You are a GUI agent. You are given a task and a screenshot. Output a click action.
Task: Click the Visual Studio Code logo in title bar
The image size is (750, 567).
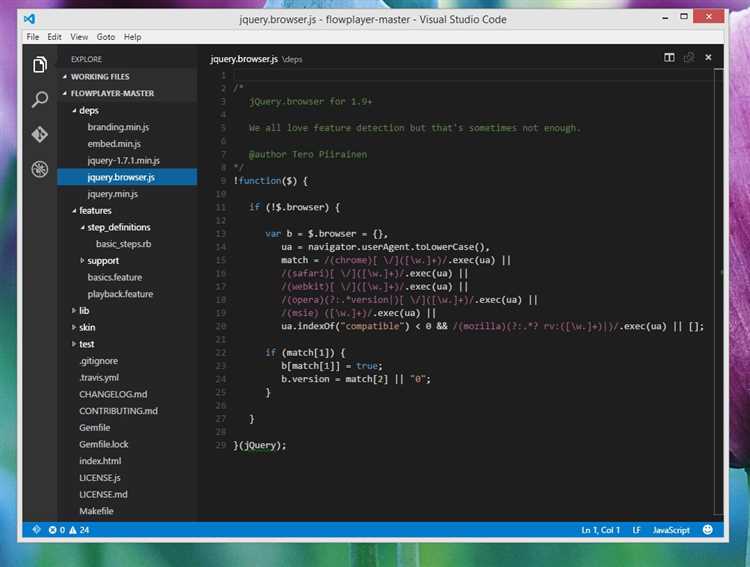30,19
